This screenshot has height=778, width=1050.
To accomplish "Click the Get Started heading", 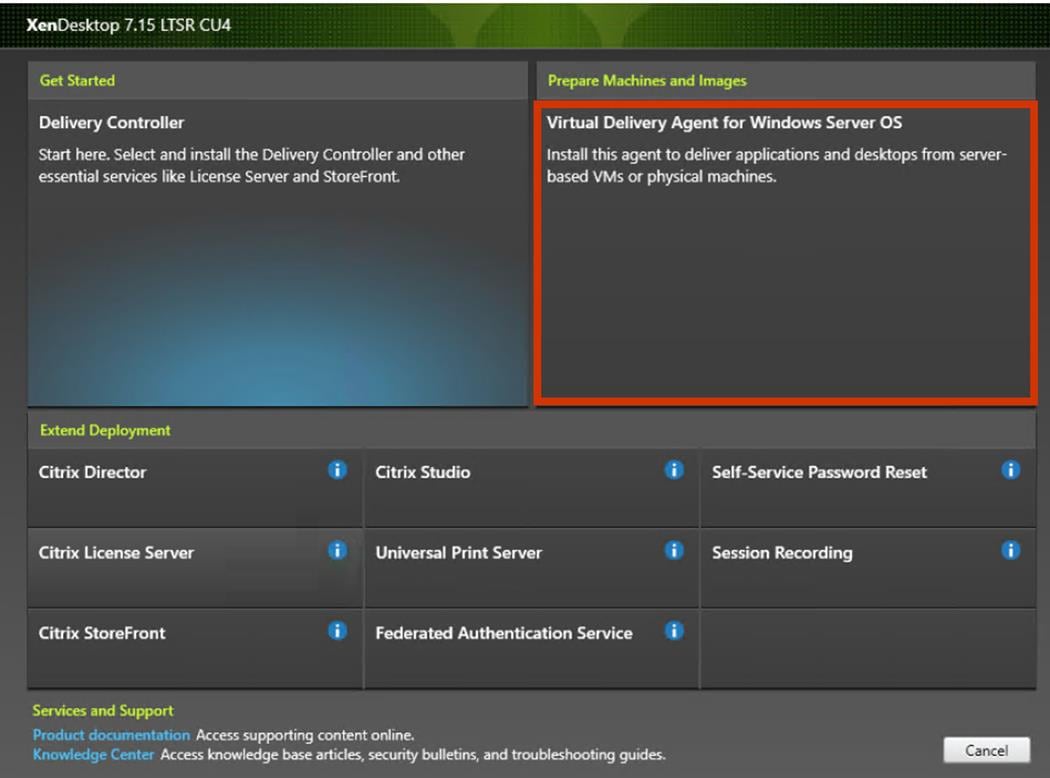I will pos(77,80).
